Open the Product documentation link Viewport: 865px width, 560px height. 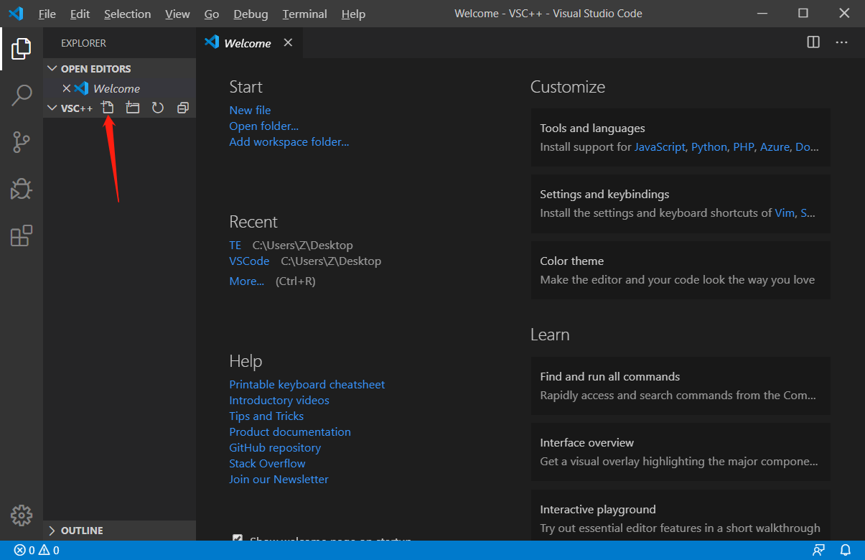tap(290, 432)
